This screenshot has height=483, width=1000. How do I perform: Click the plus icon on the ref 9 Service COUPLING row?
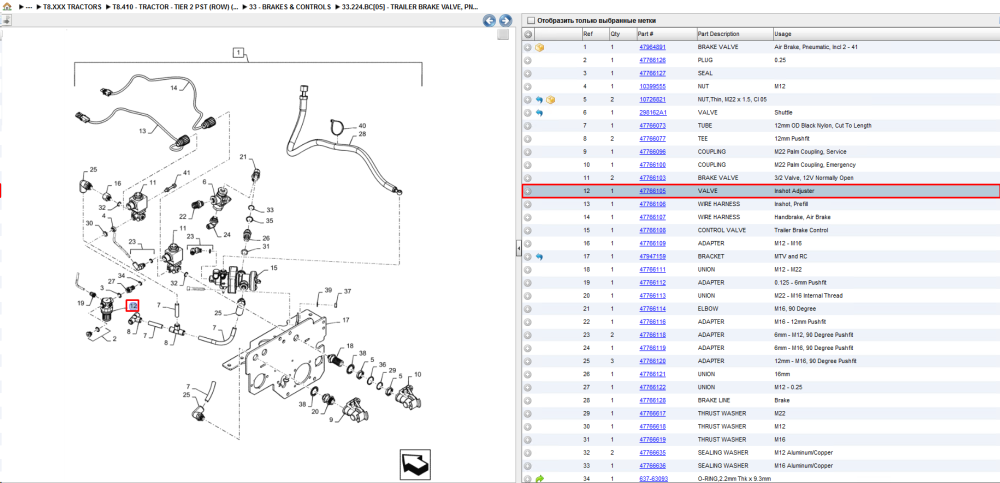point(528,152)
